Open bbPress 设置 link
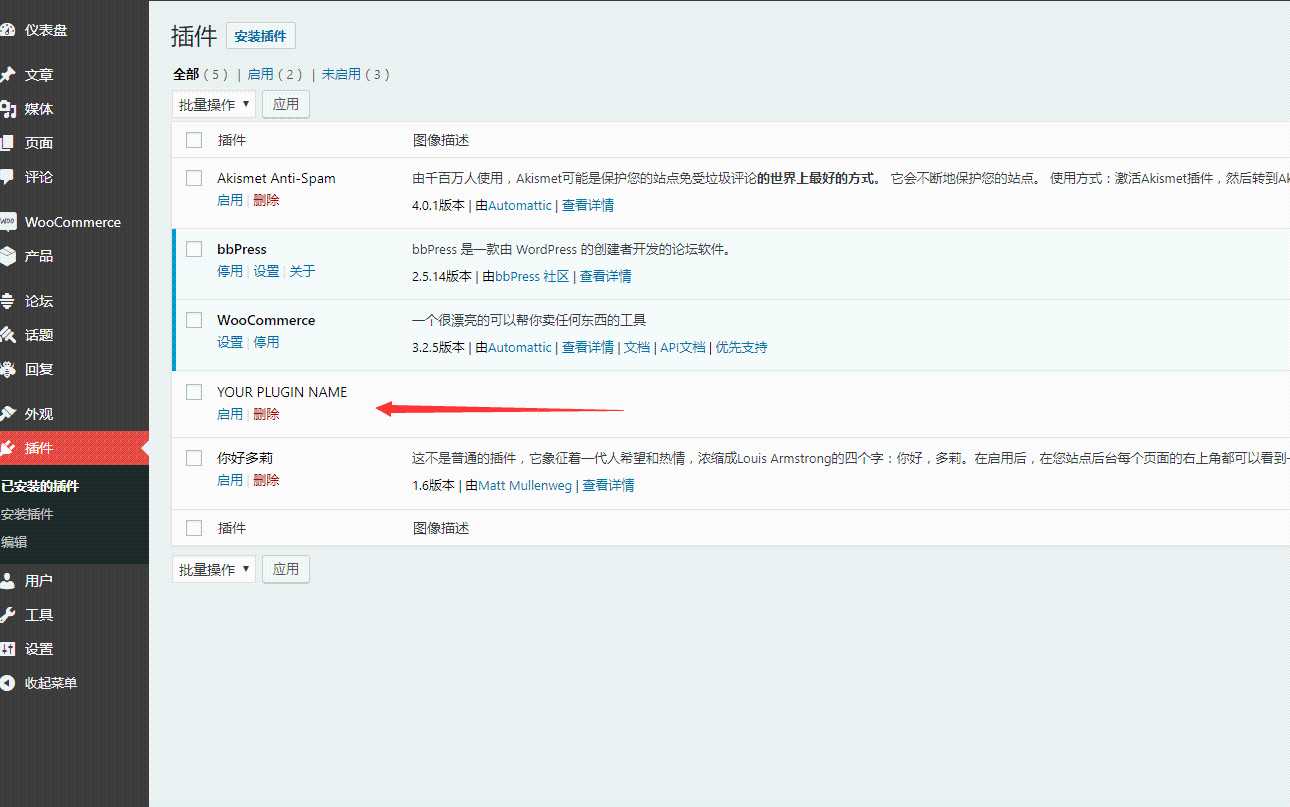Image resolution: width=1290 pixels, height=807 pixels. pyautogui.click(x=266, y=271)
